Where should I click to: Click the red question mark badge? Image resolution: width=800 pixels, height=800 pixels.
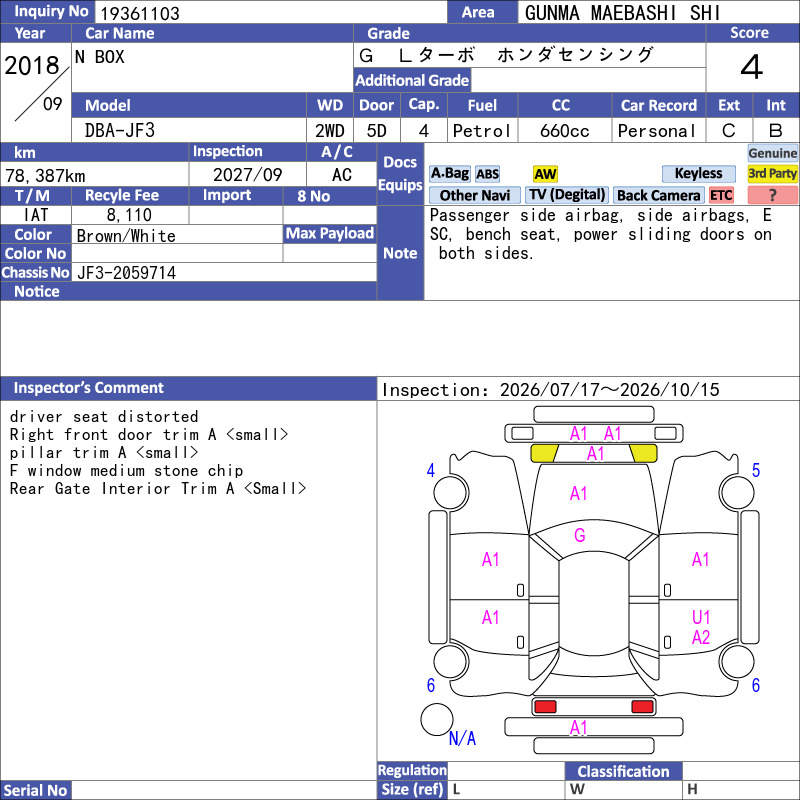[772, 195]
